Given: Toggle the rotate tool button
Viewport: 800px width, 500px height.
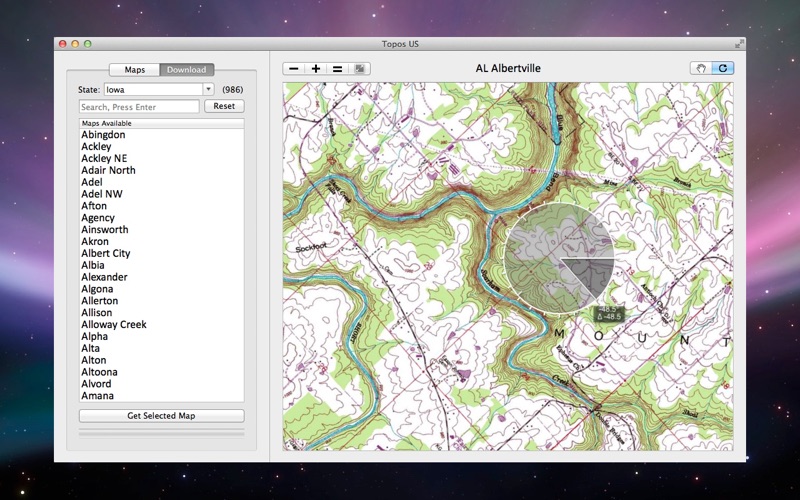Looking at the screenshot, I should (x=723, y=69).
